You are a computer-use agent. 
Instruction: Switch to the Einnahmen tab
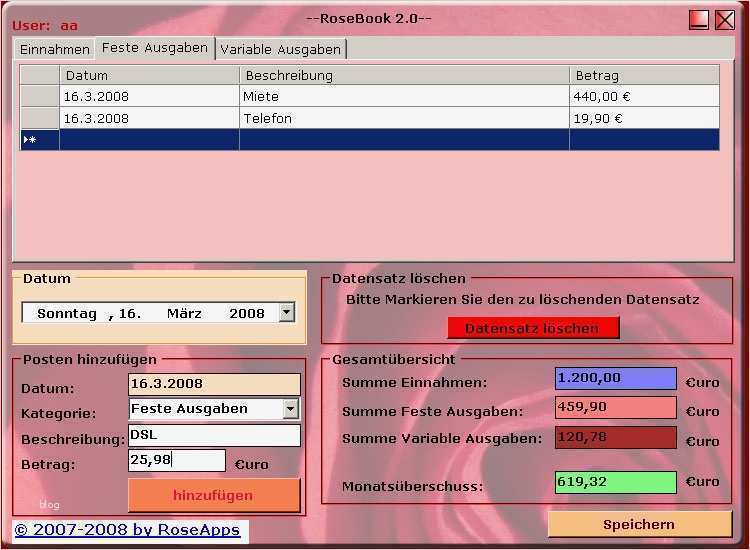55,49
